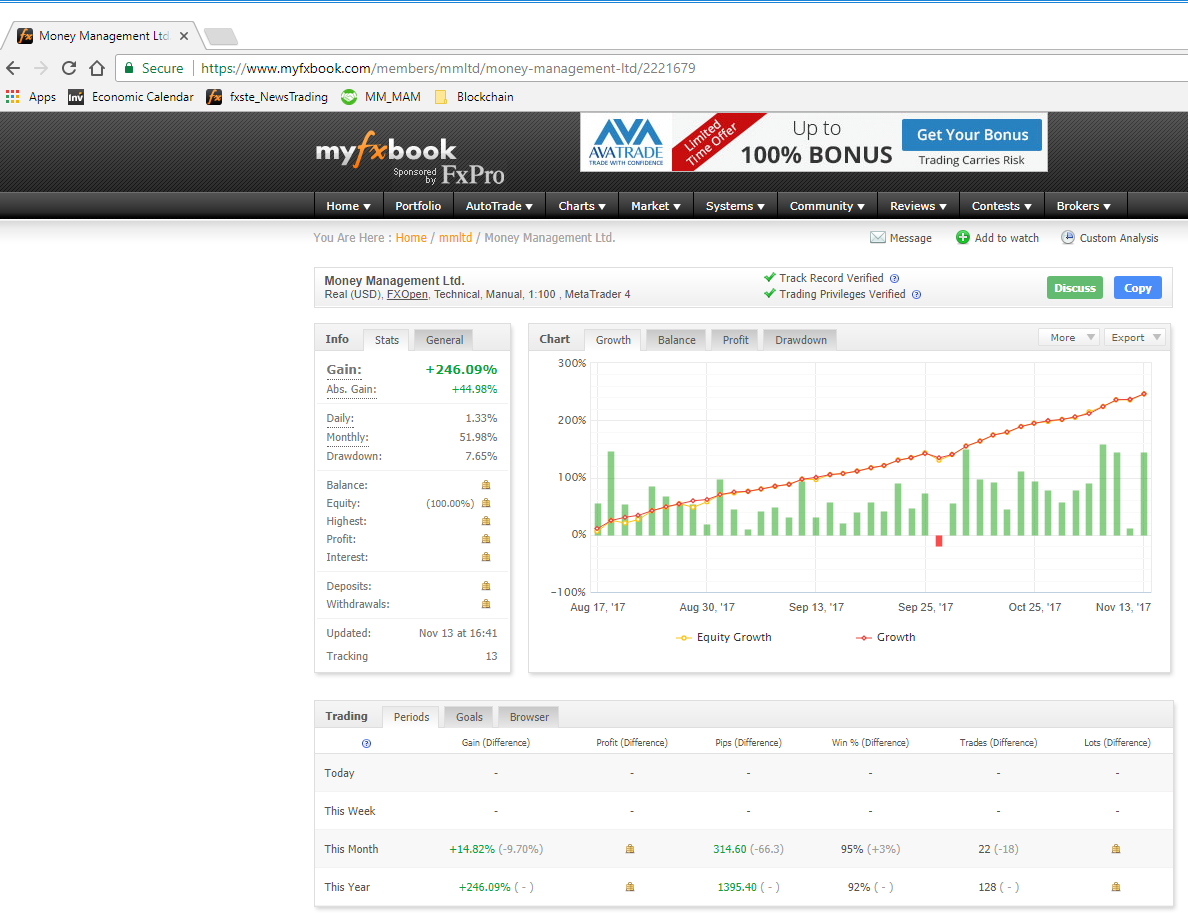Send a message via the envelope icon
The width and height of the screenshot is (1188, 918).
pos(877,238)
